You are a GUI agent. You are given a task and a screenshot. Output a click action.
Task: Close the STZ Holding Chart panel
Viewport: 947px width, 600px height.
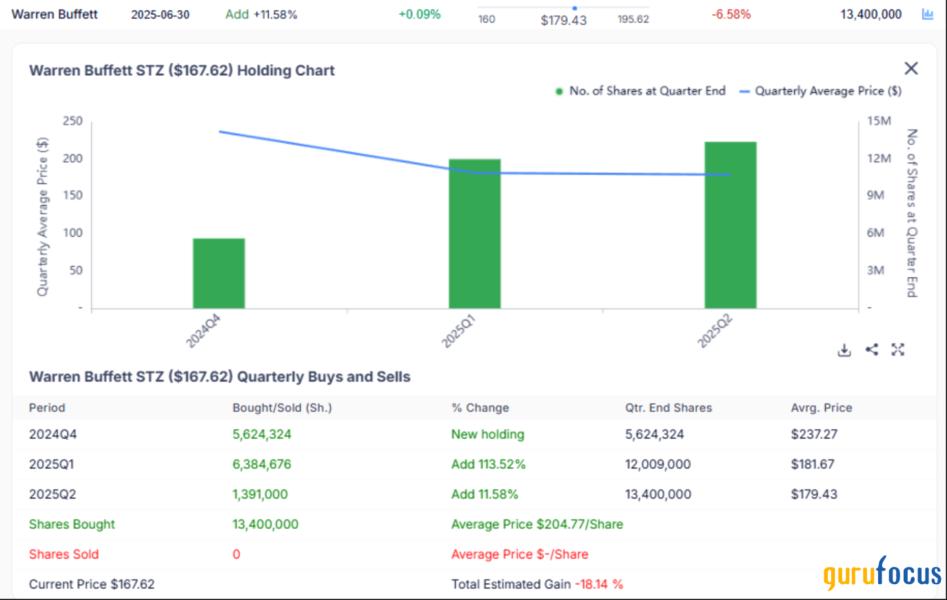point(911,68)
